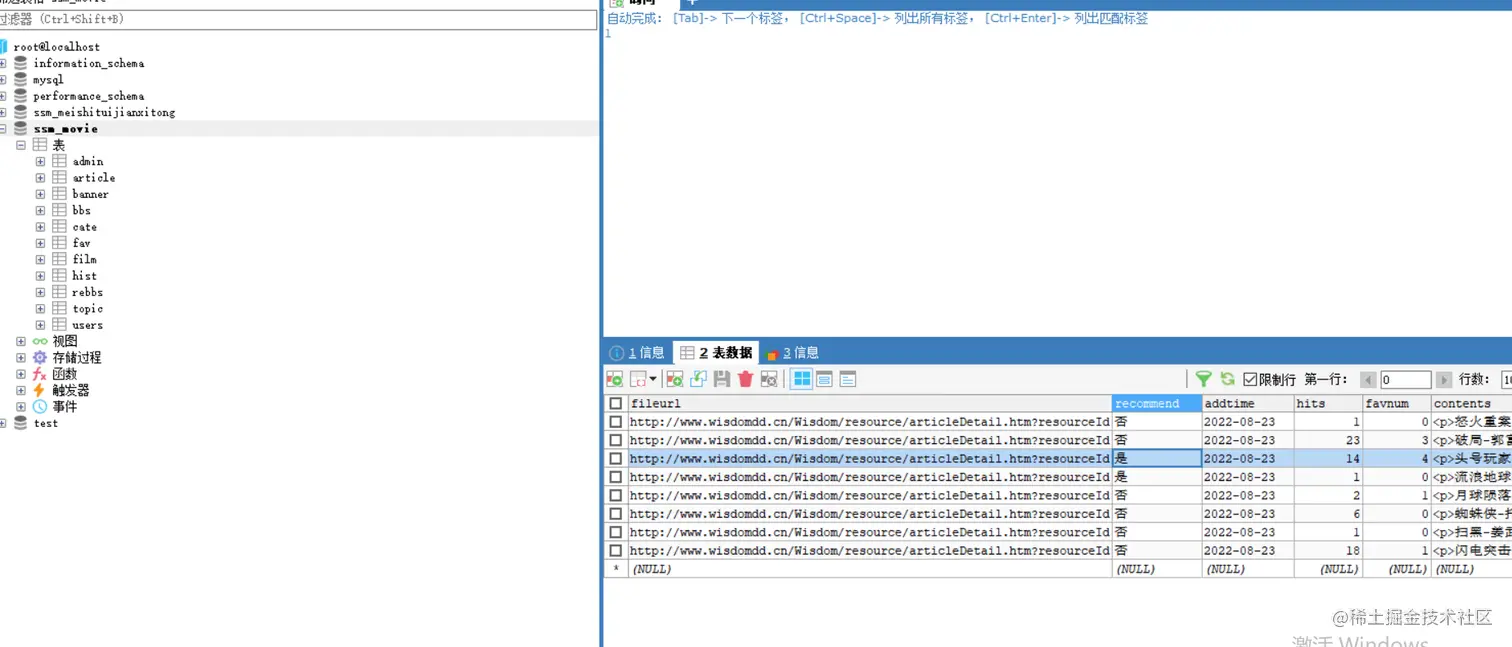Viewport: 1512px width, 647px height.
Task: Switch to text view mode icon
Action: click(x=848, y=379)
